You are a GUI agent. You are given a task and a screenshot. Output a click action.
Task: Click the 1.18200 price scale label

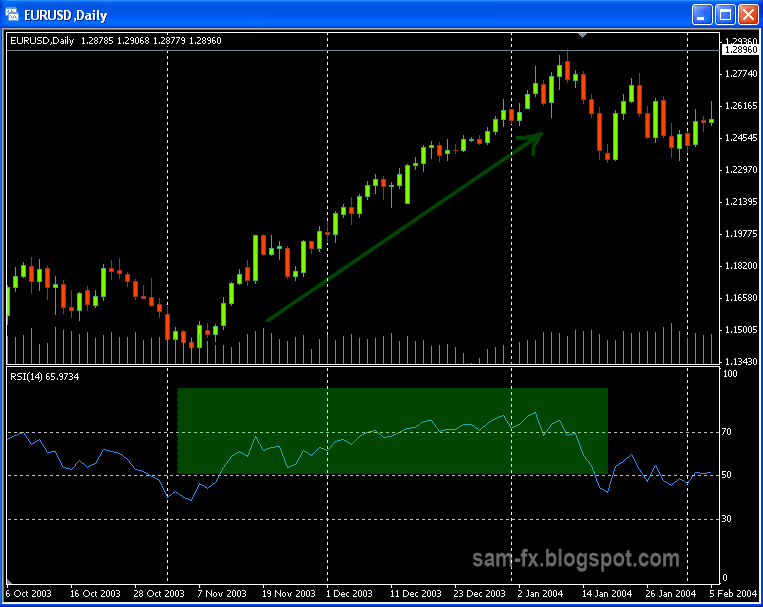click(741, 266)
